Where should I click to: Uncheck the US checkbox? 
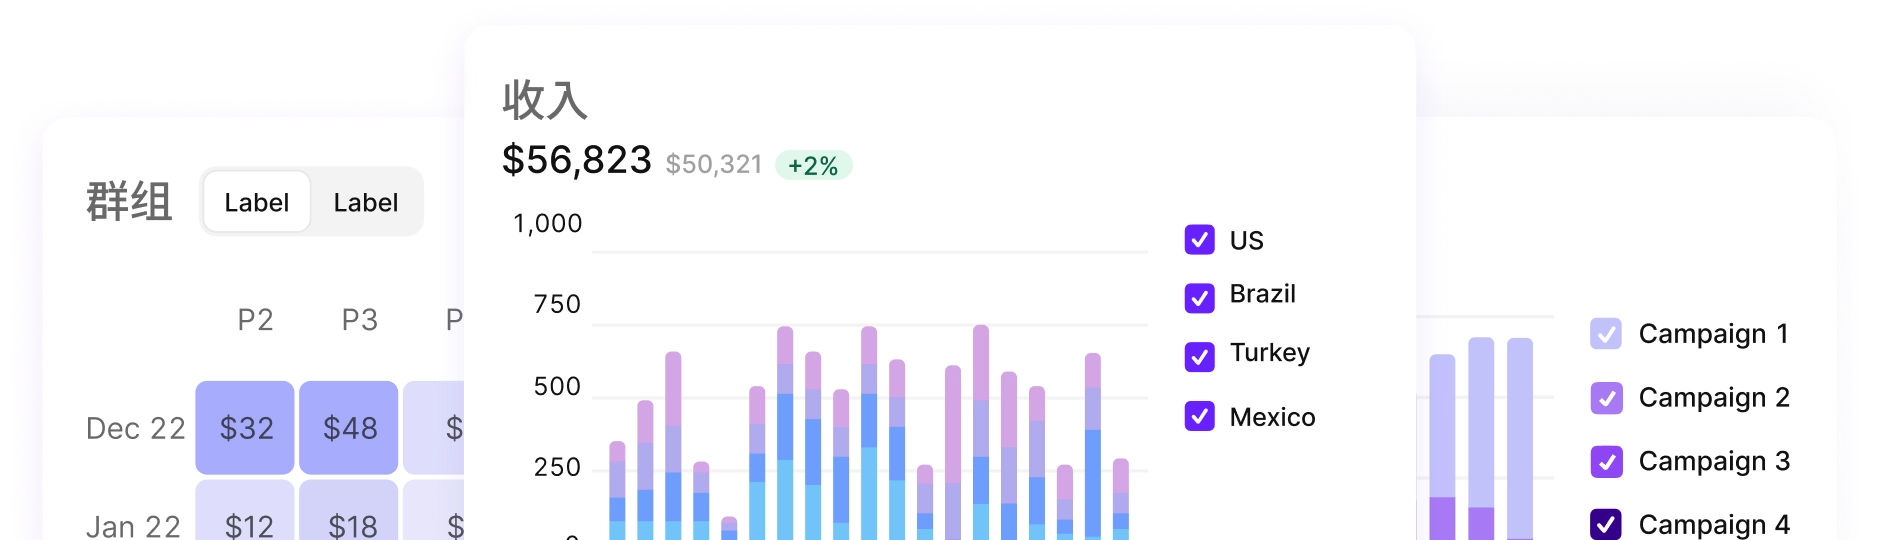tap(1199, 240)
